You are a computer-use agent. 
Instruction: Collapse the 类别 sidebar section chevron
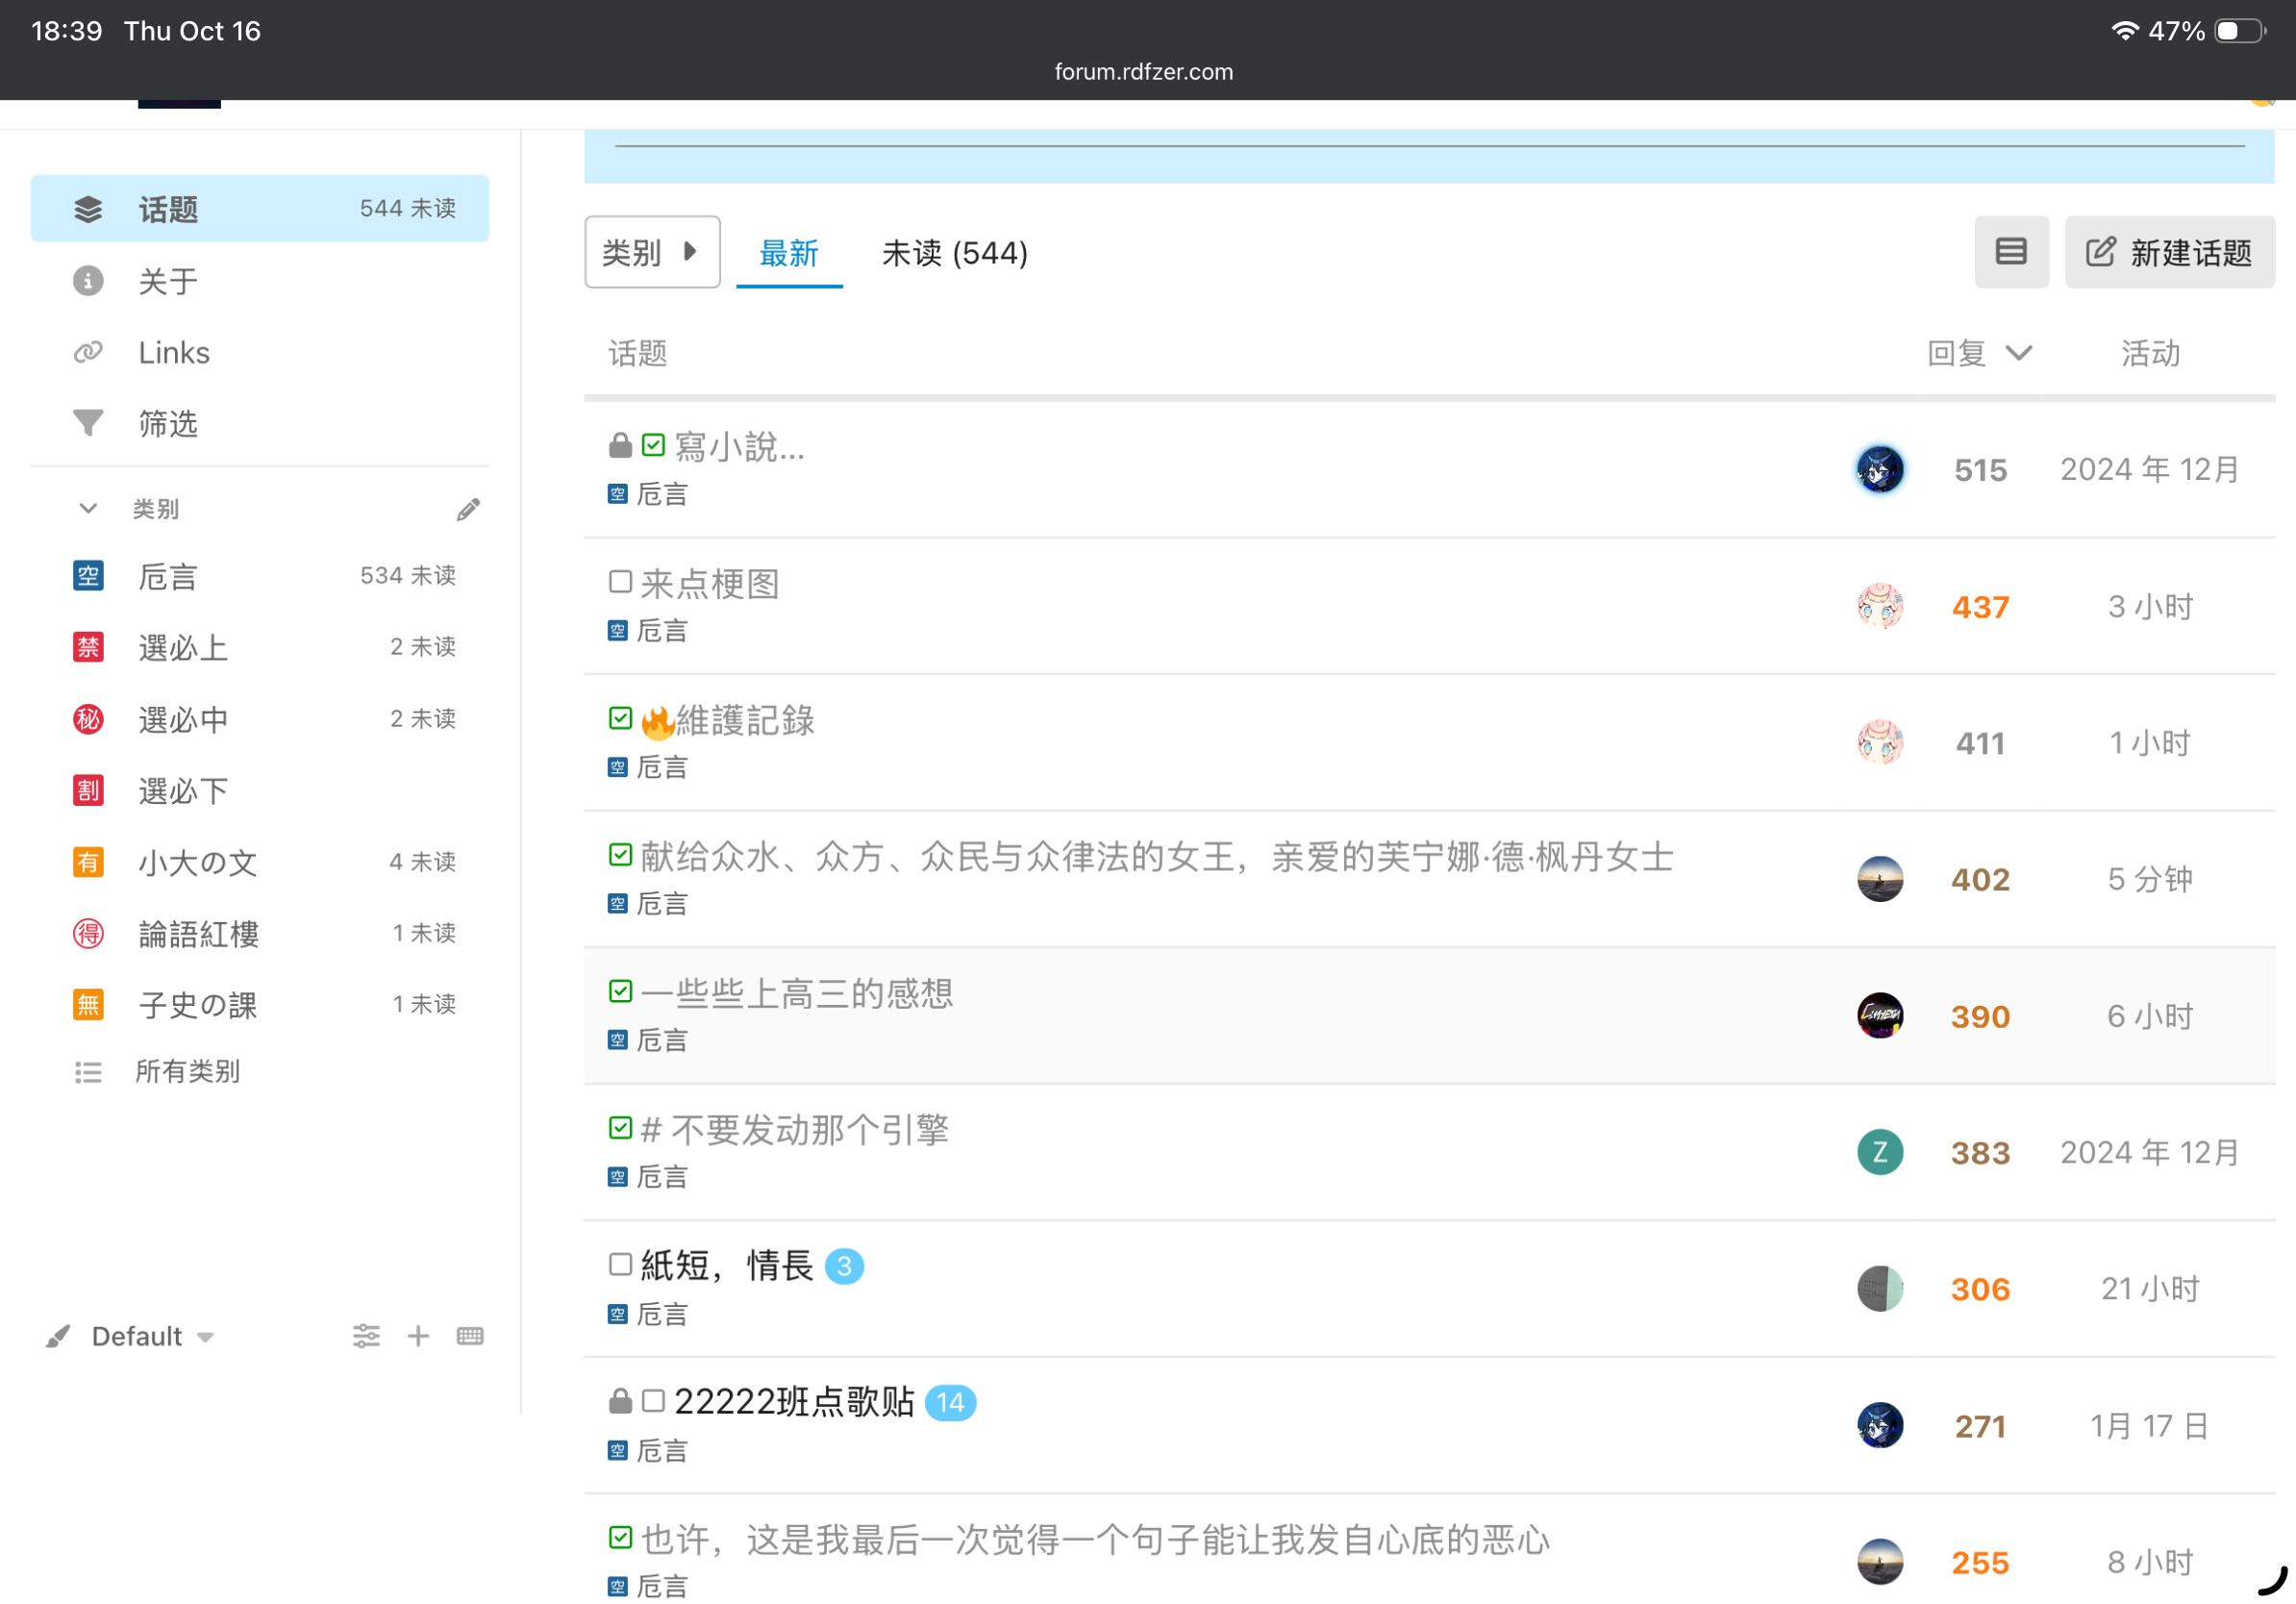88,509
